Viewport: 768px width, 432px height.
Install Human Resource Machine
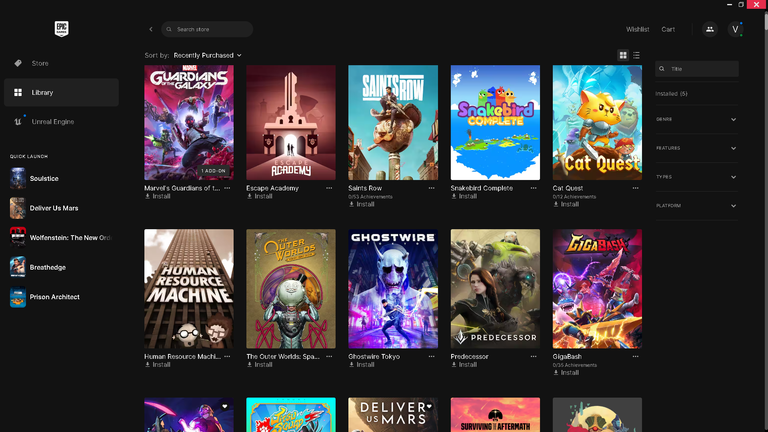(x=158, y=365)
